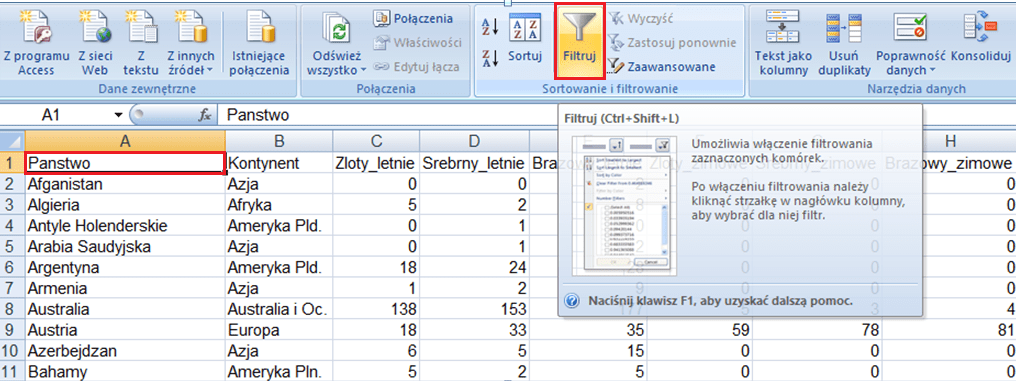1016x381 pixels.
Task: Open Właściwości in Połączenia group
Action: 418,43
